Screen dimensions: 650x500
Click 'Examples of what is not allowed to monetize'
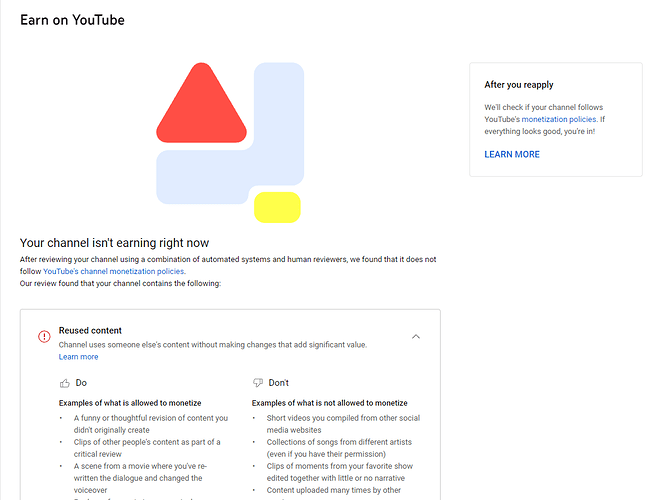click(x=330, y=403)
